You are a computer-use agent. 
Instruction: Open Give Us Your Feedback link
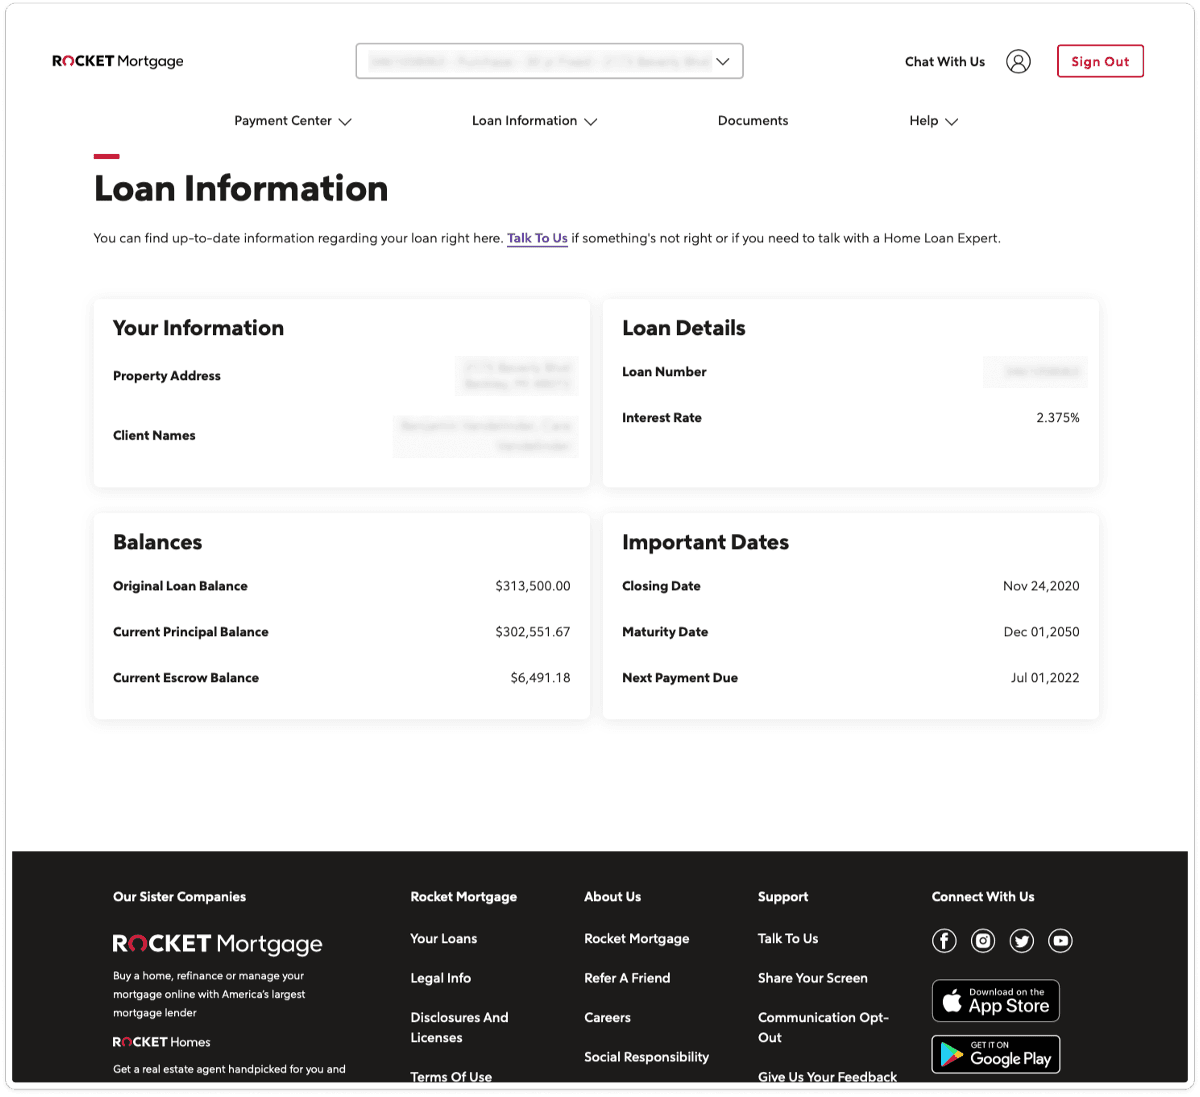[827, 1077]
